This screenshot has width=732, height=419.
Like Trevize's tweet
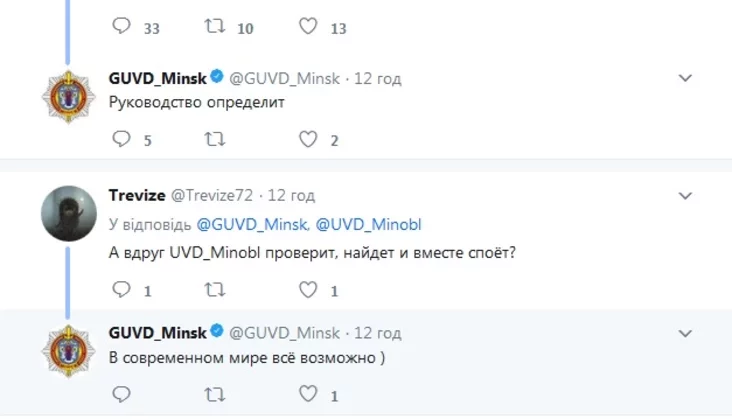[308, 290]
